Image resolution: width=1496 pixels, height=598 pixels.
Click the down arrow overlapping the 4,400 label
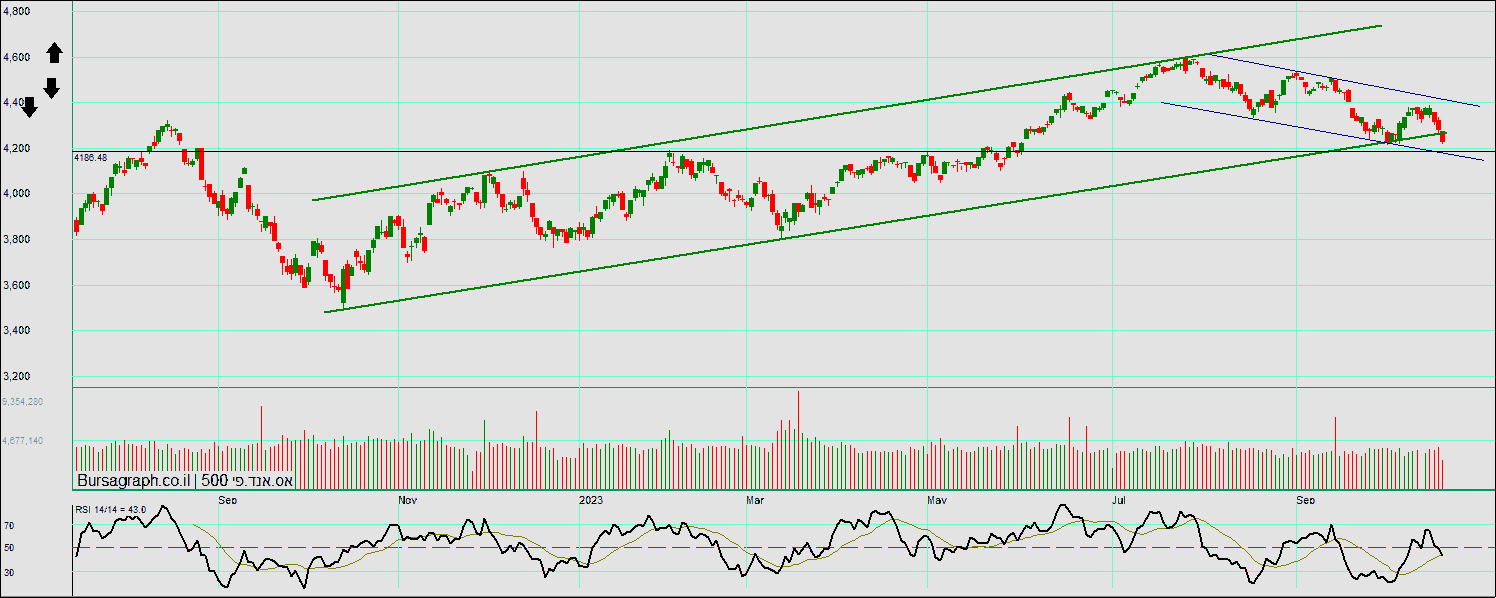pyautogui.click(x=30, y=107)
